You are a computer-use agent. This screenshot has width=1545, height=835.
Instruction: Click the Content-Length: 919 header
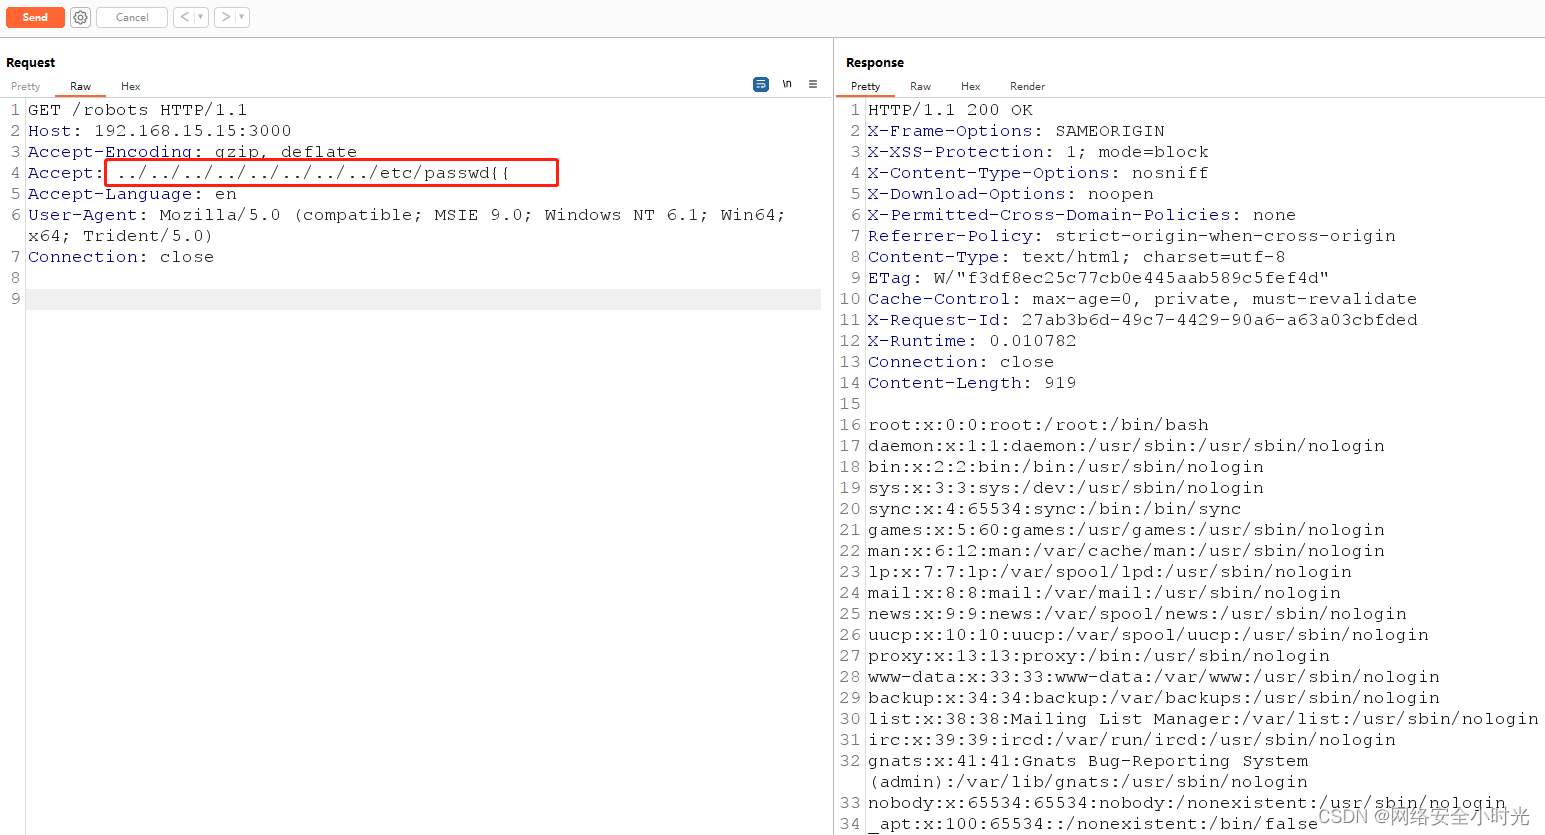972,383
